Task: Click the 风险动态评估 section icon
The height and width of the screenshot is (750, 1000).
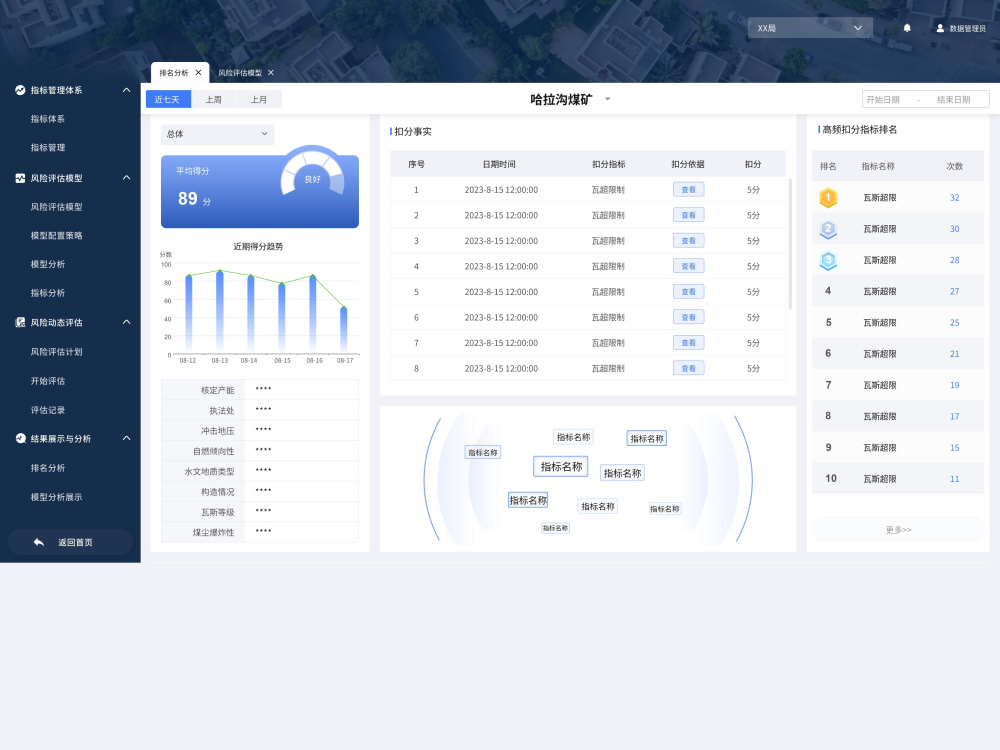Action: tap(20, 322)
